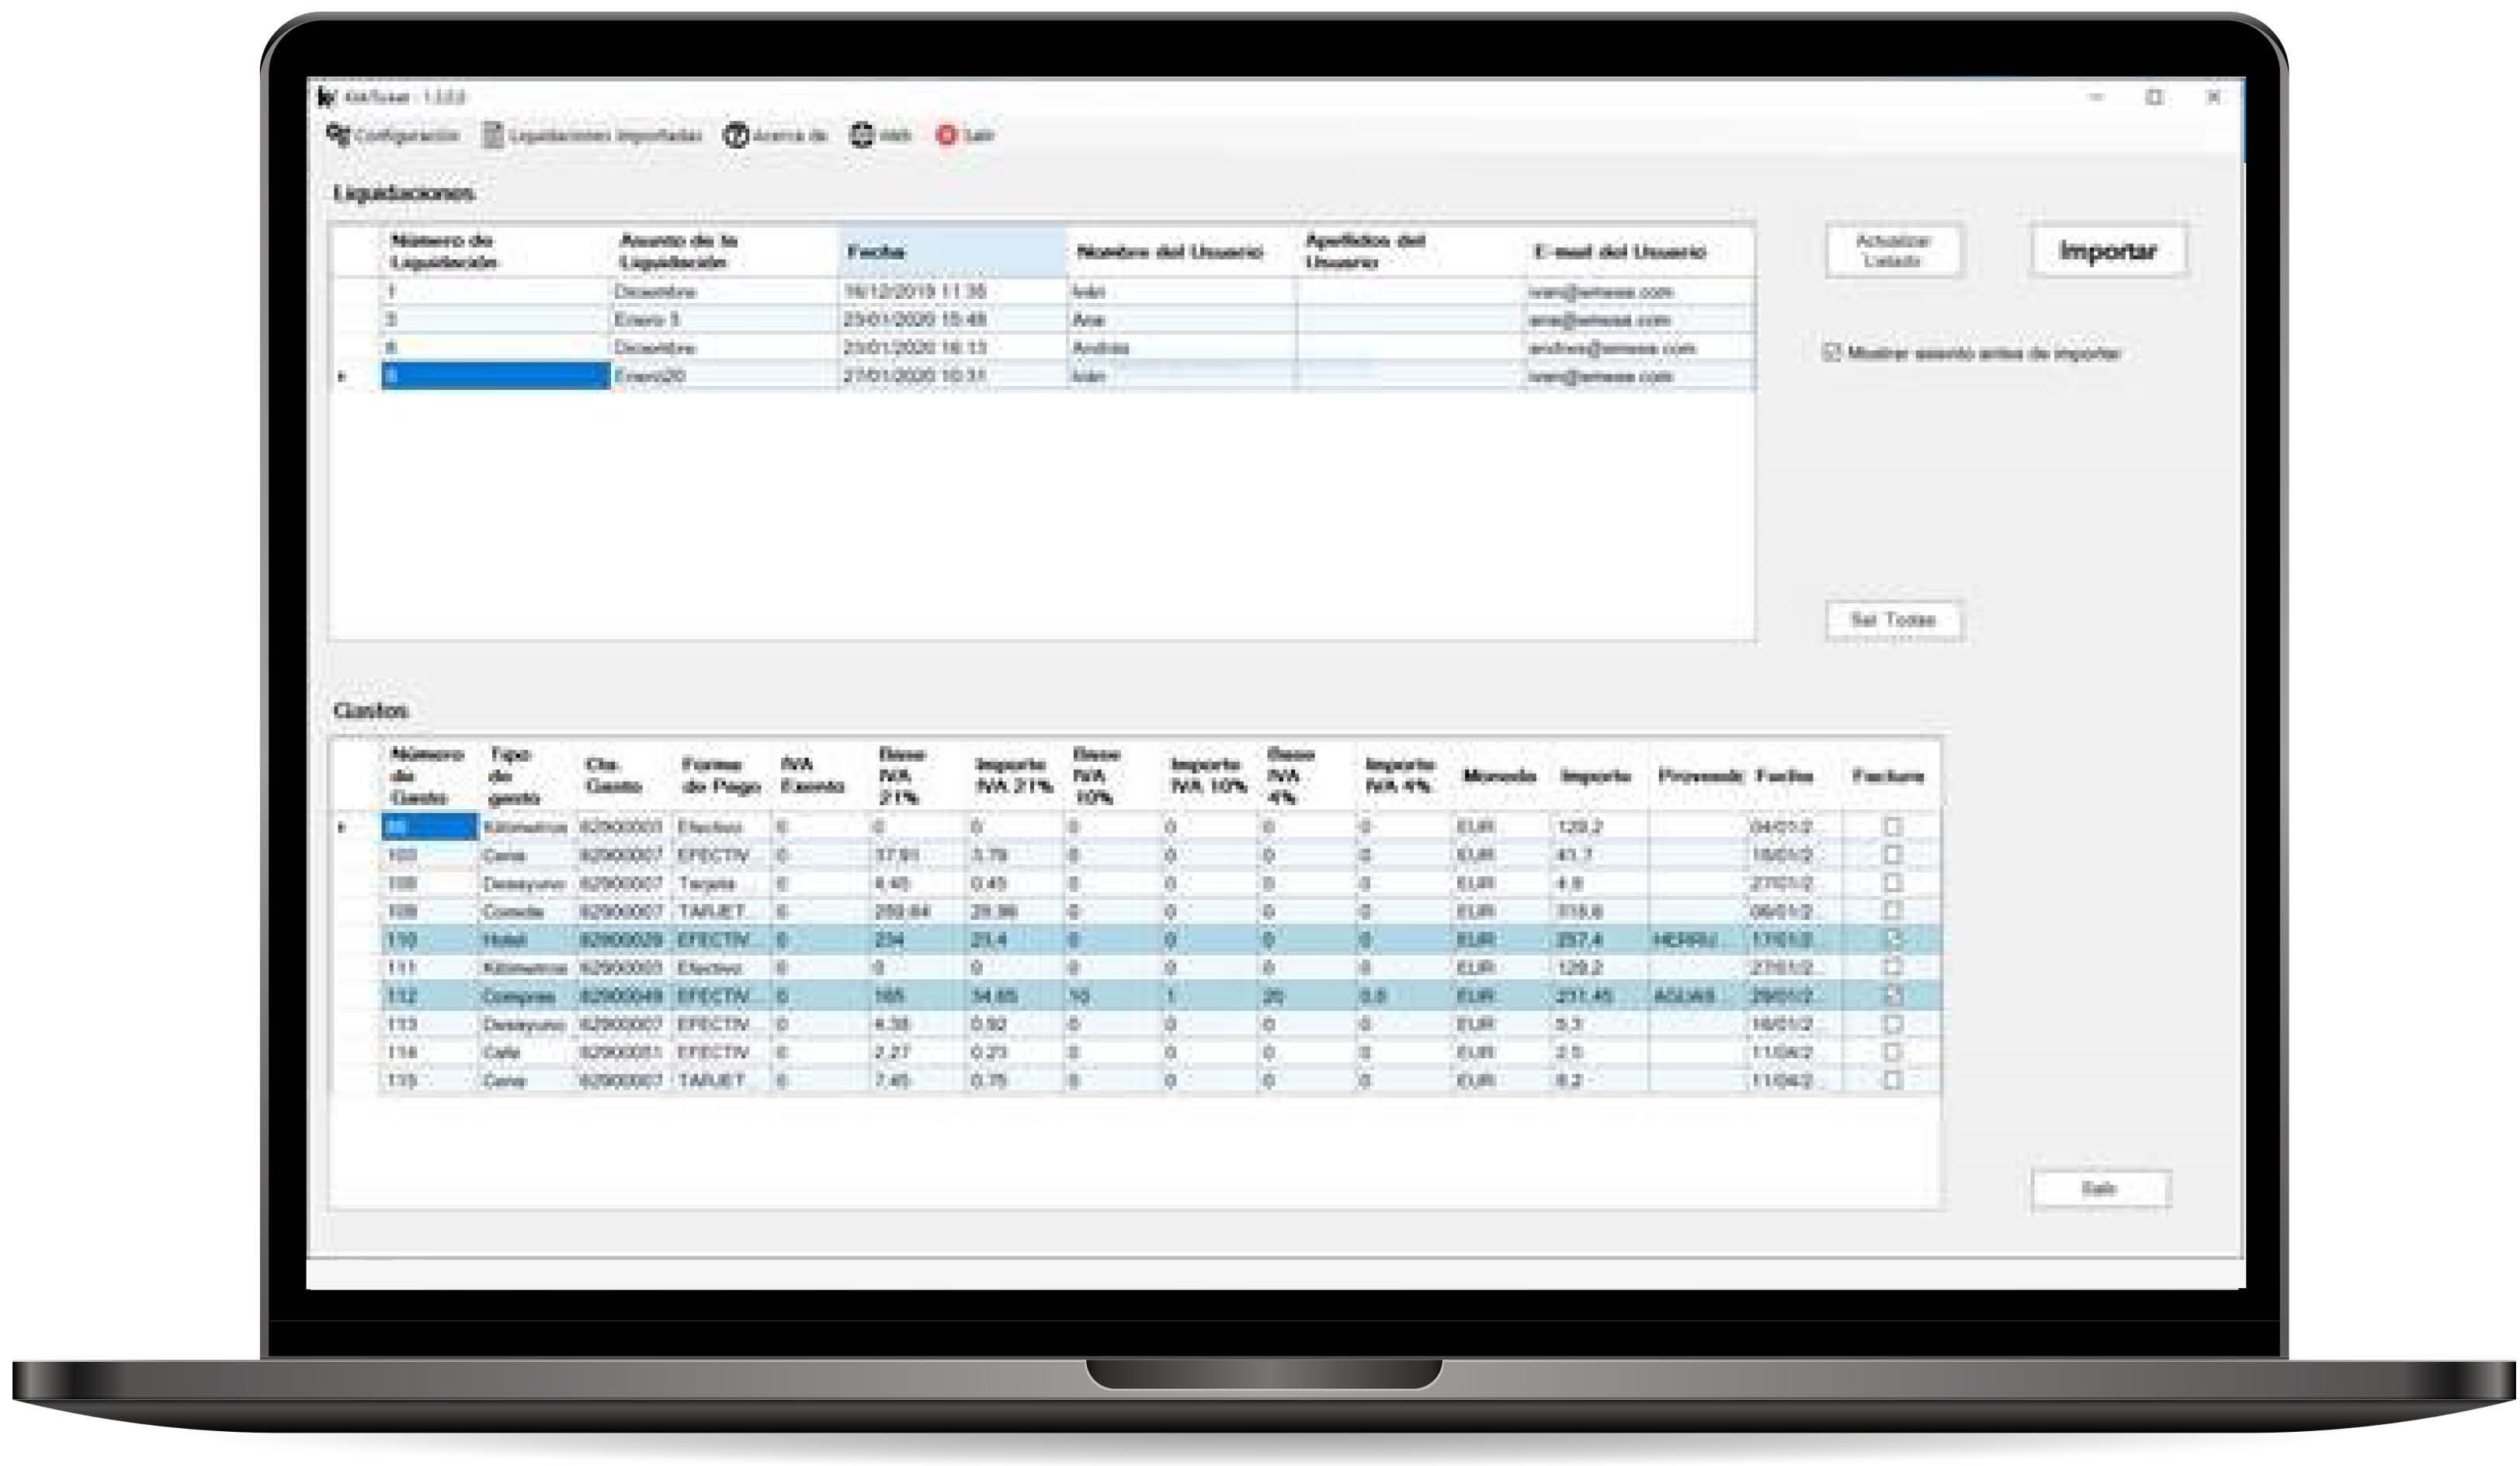The image size is (2520, 1466).
Task: Click the Acerca de question-mark icon
Action: click(x=736, y=134)
